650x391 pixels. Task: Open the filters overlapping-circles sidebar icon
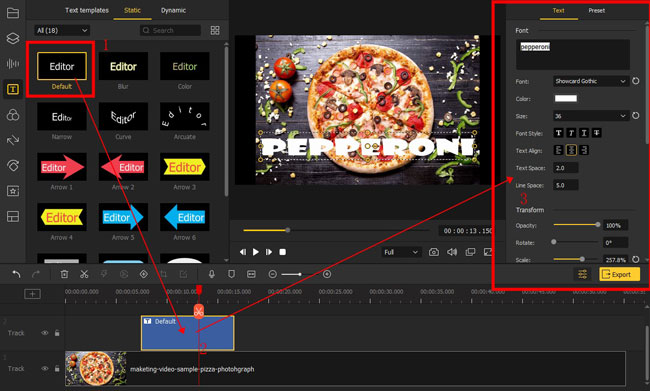(x=13, y=115)
